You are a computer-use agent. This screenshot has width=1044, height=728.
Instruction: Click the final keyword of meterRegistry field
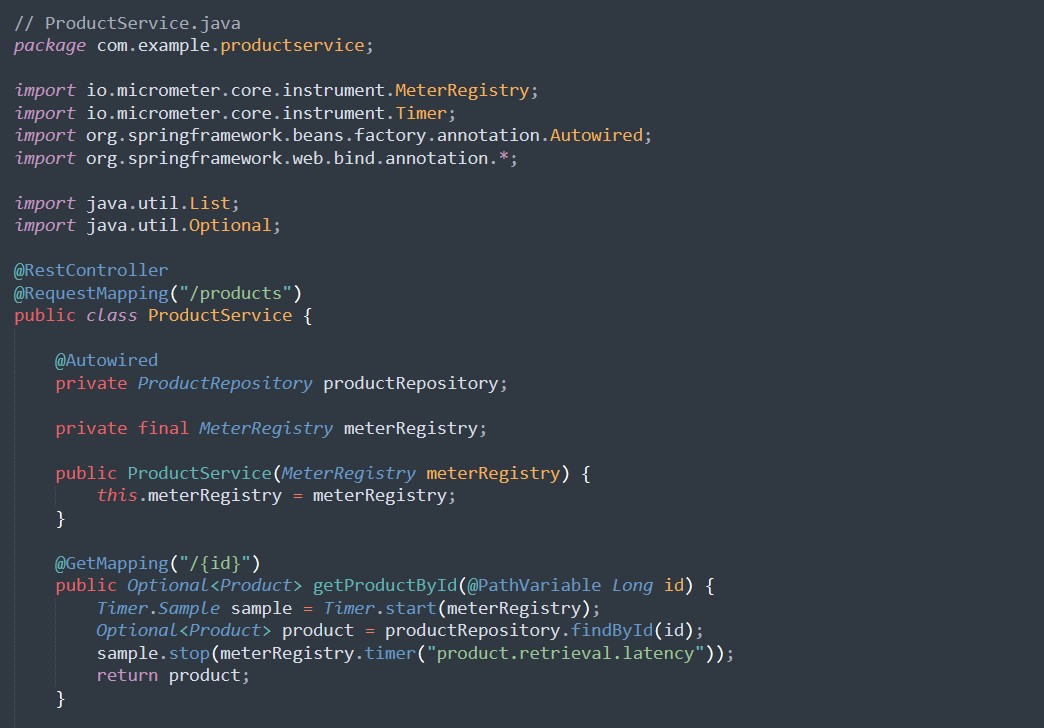pos(163,428)
